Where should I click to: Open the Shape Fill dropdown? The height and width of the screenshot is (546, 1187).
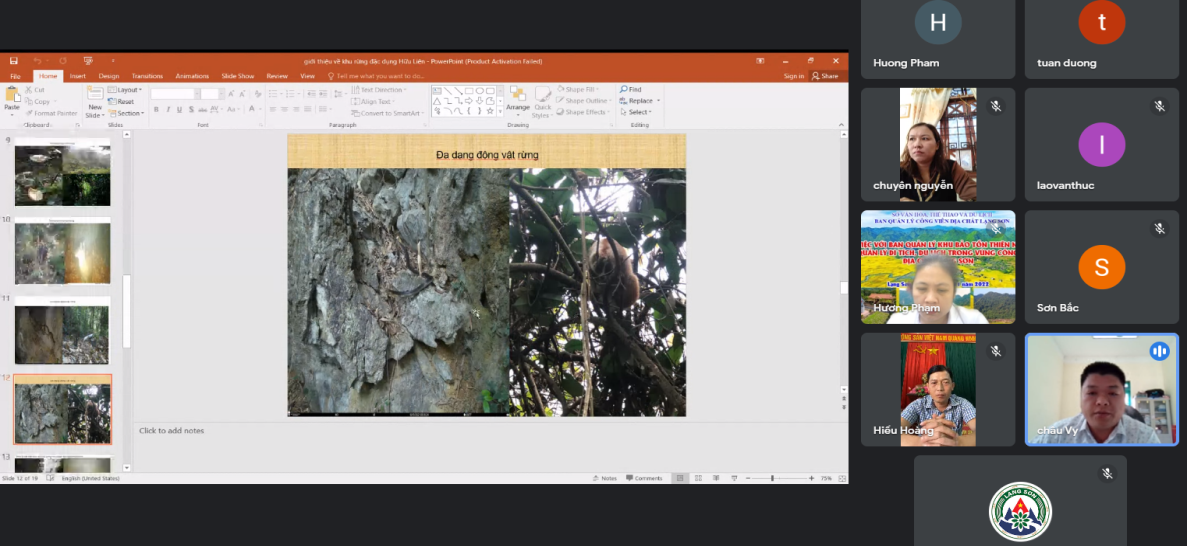579,89
